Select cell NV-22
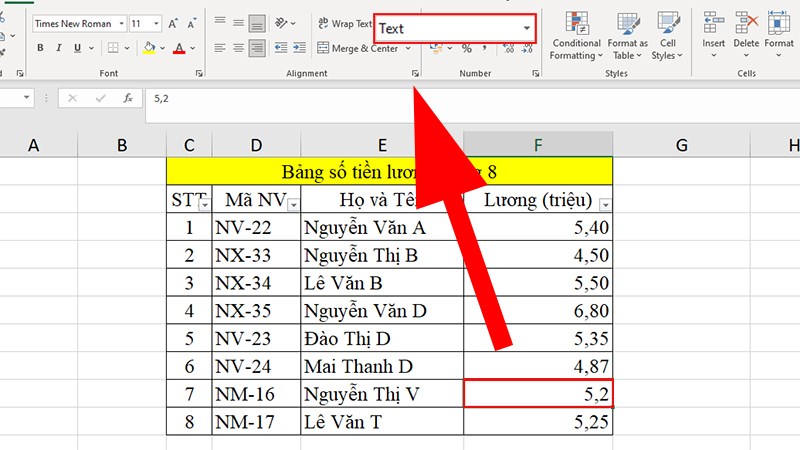Screen dimensions: 800x450 click(256, 227)
